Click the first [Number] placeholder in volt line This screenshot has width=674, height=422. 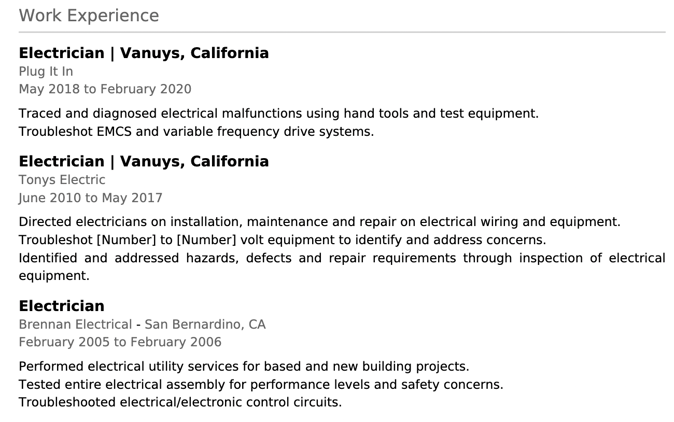(126, 240)
